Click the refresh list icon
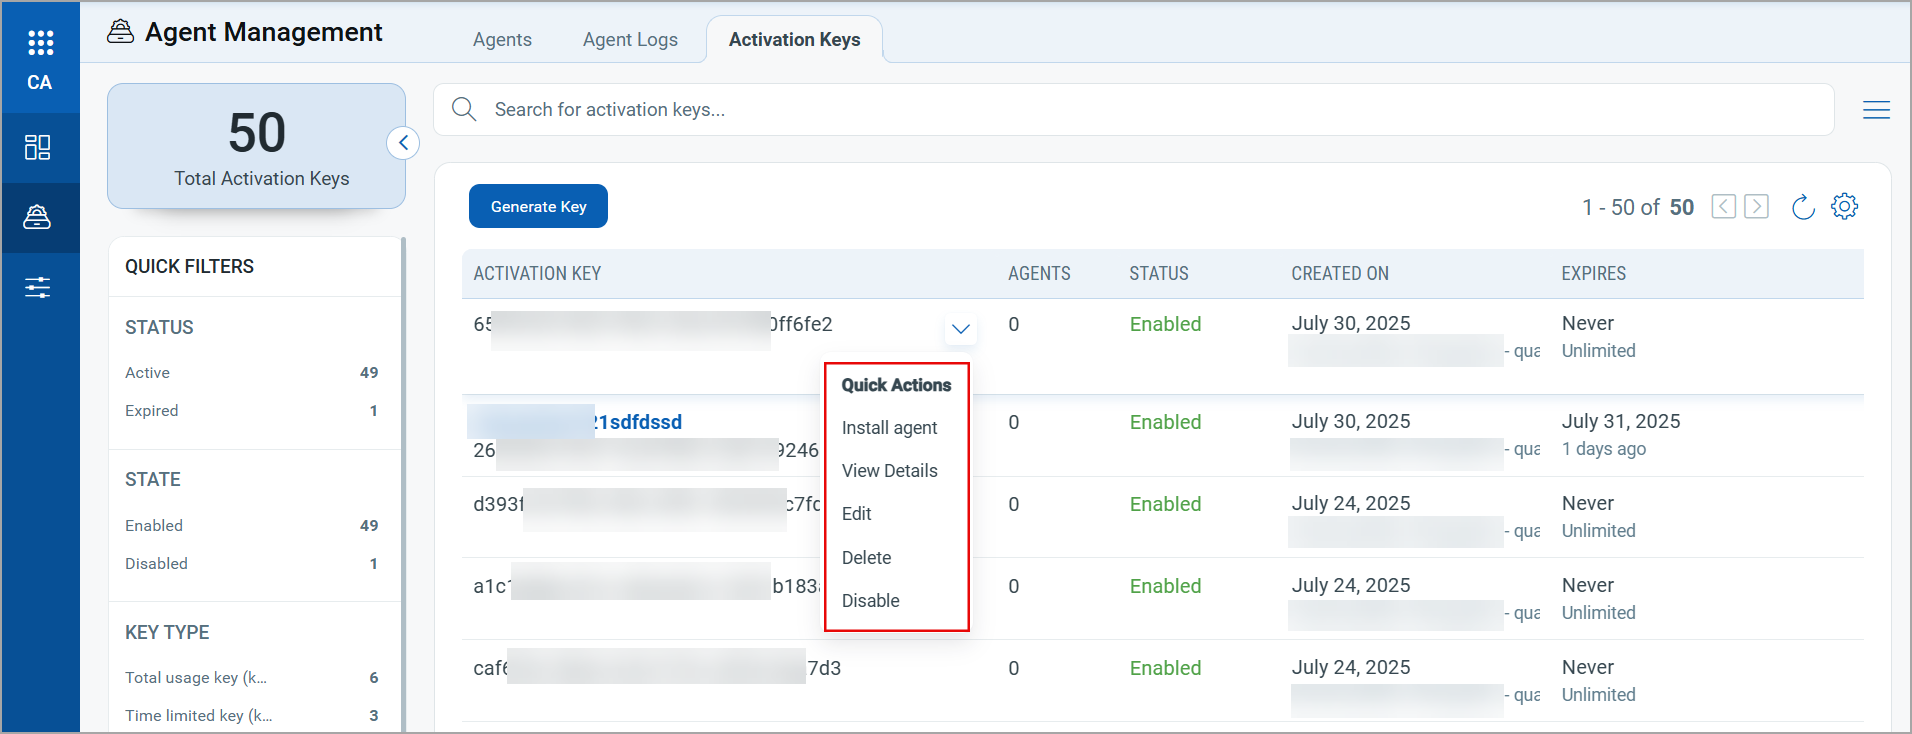 click(1802, 207)
